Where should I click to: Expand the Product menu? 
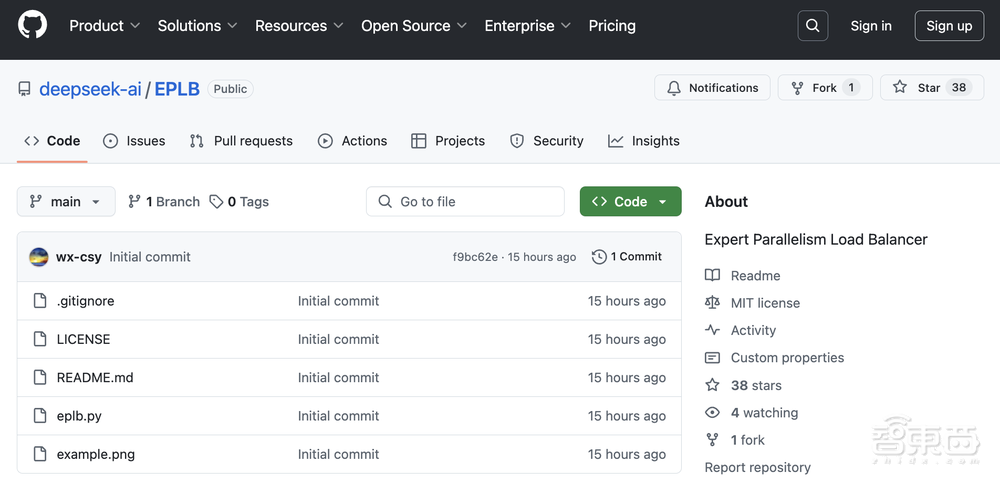point(104,26)
